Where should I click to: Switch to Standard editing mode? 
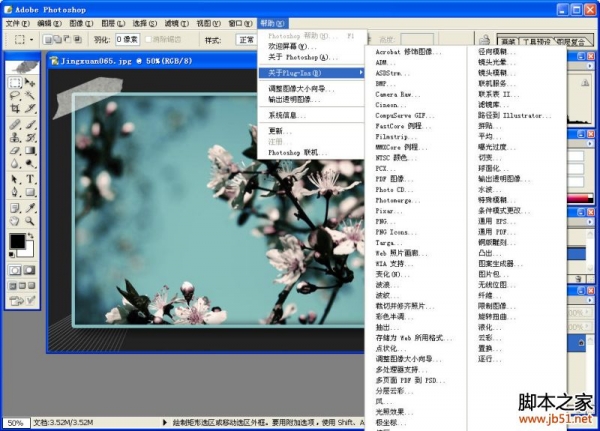click(15, 270)
